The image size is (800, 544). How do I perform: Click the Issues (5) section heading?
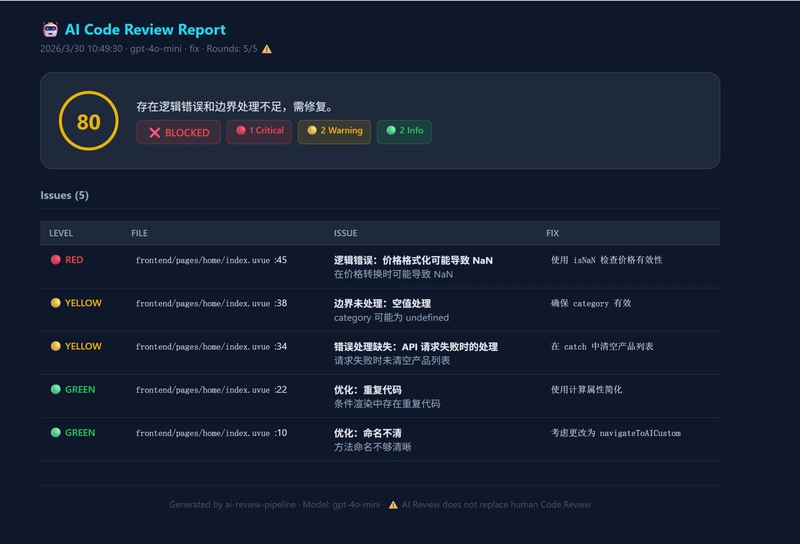(x=64, y=195)
